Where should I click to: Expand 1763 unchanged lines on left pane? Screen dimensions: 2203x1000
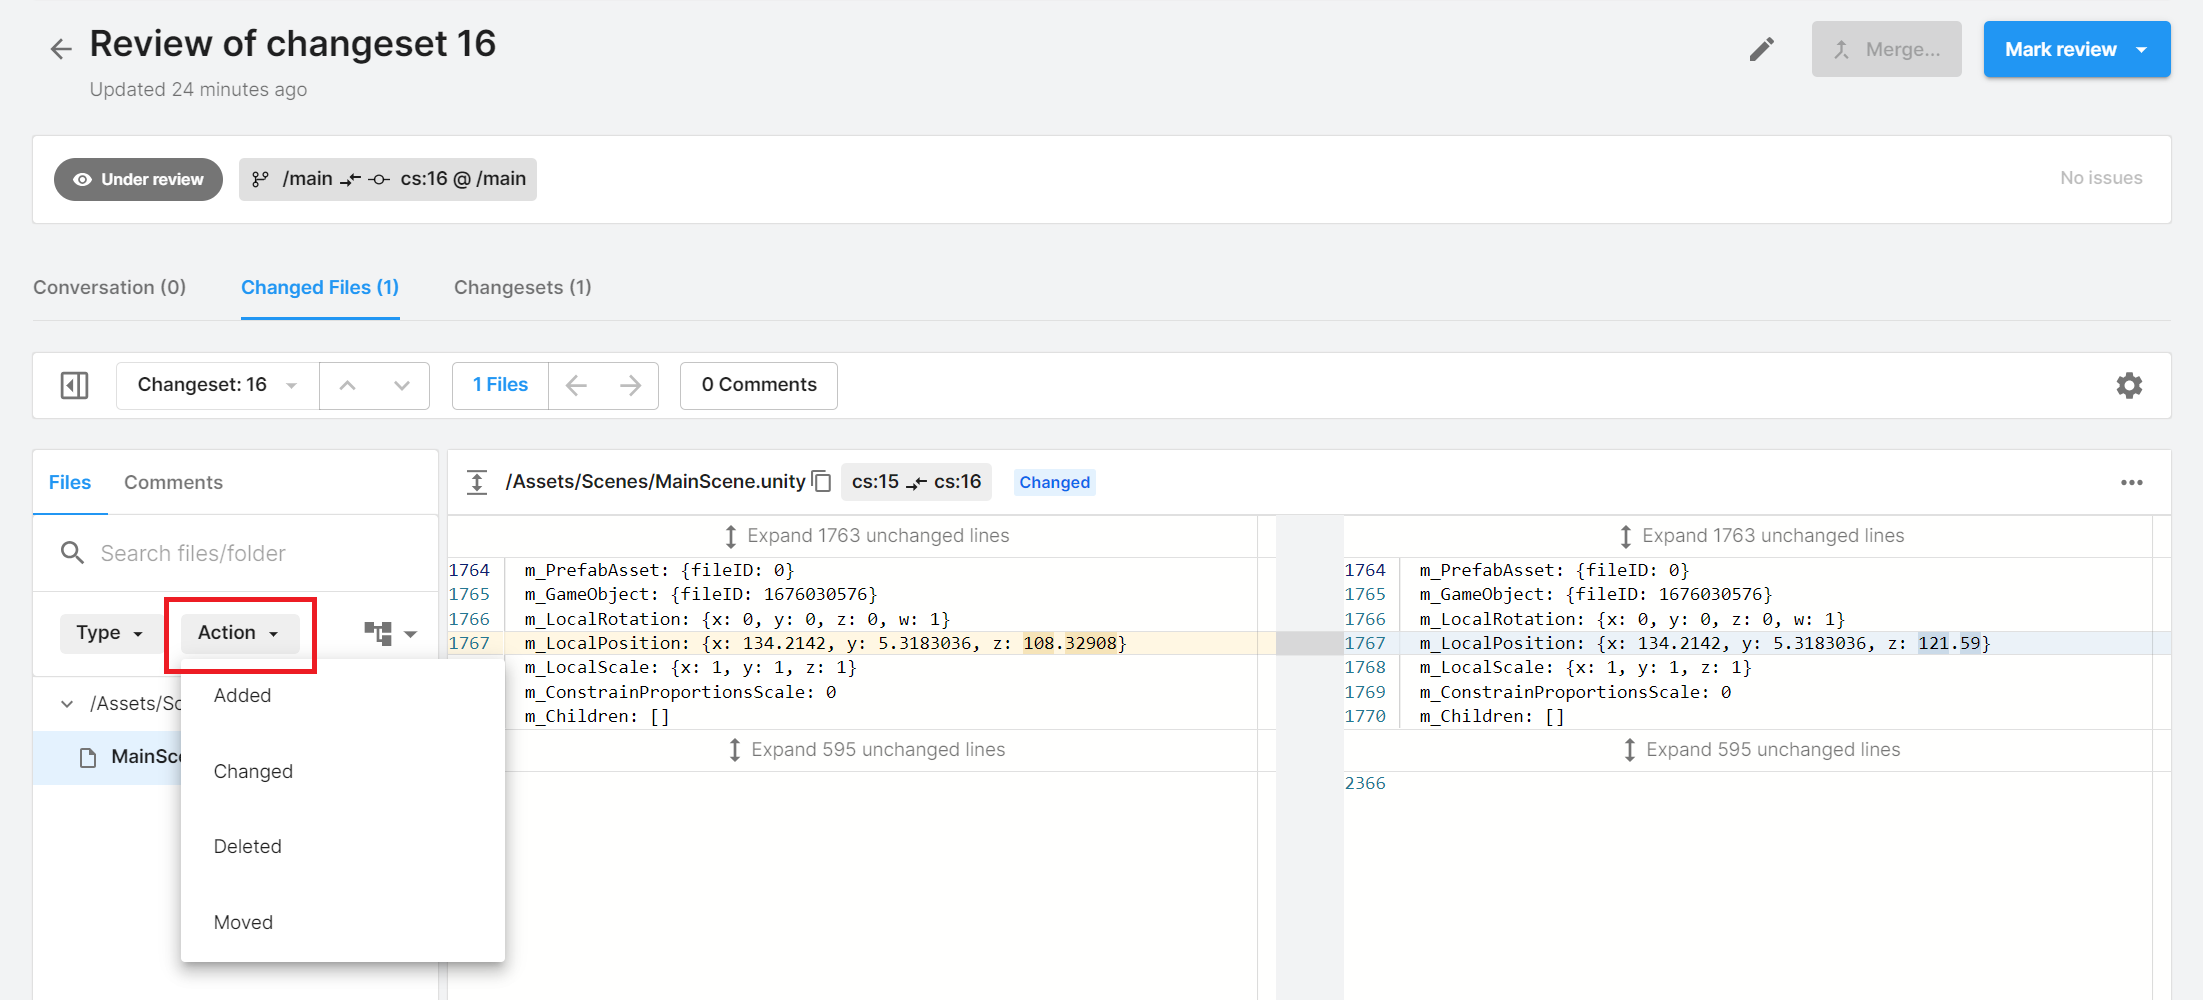[866, 536]
